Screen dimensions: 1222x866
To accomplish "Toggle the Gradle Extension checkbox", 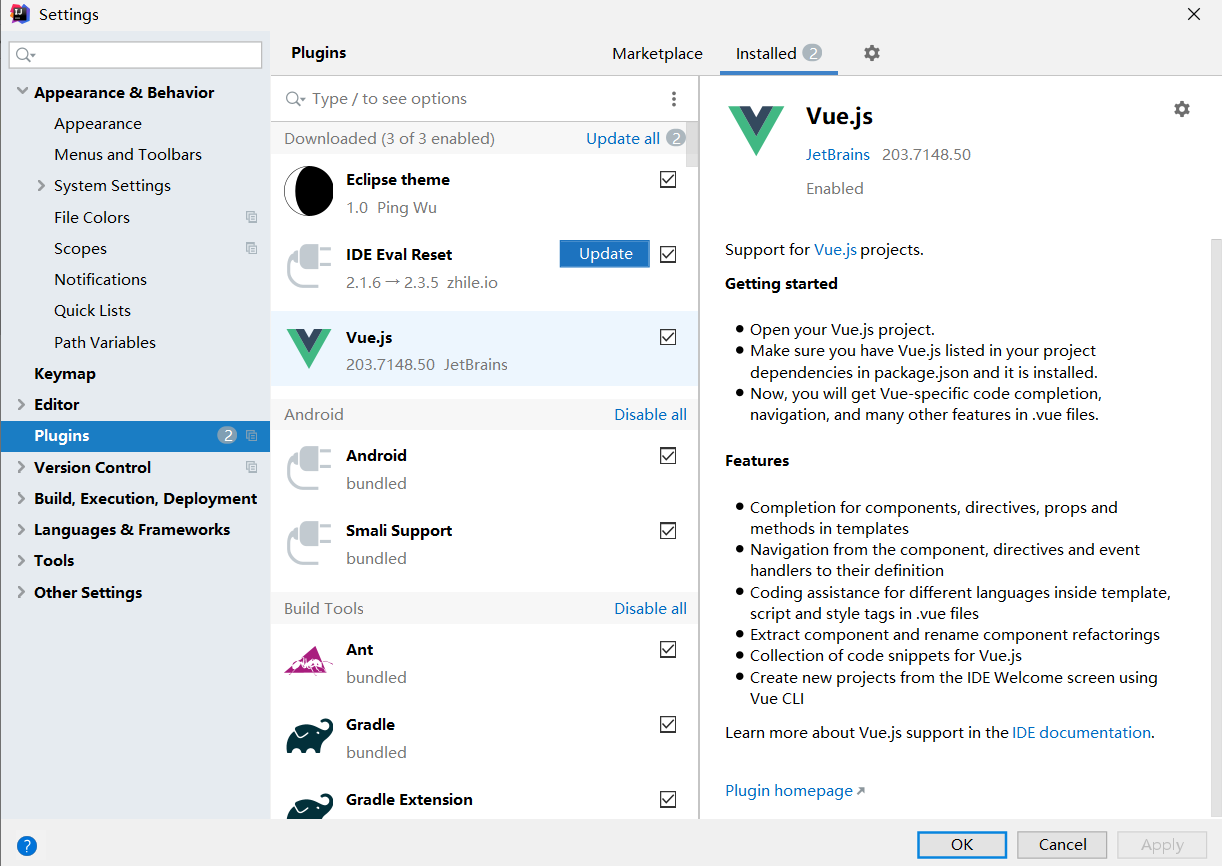I will pos(668,799).
